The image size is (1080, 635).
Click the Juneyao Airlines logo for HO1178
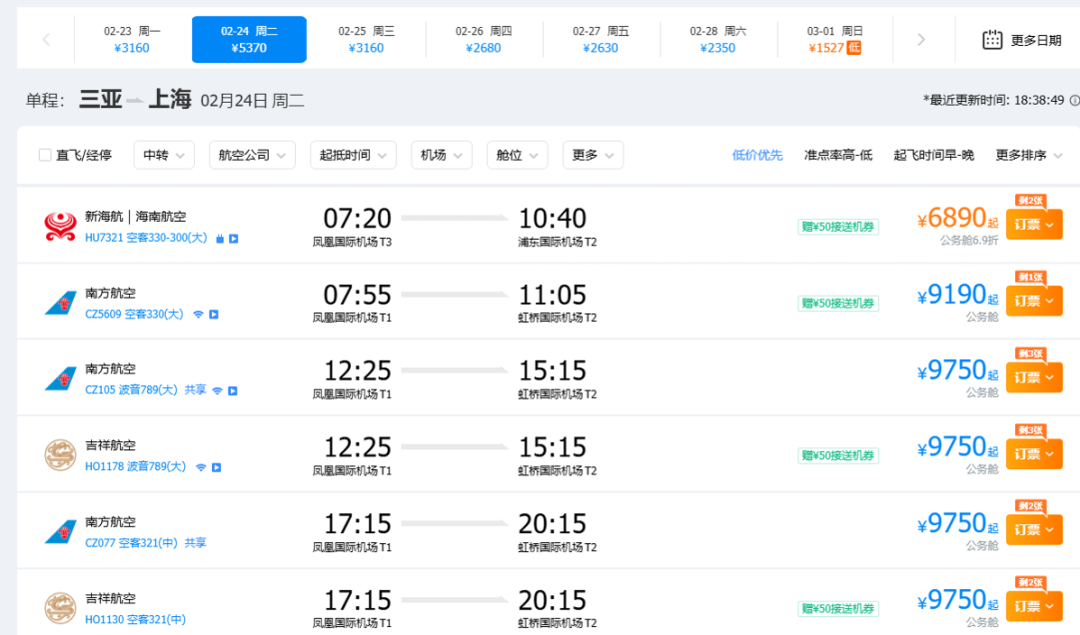(60, 455)
